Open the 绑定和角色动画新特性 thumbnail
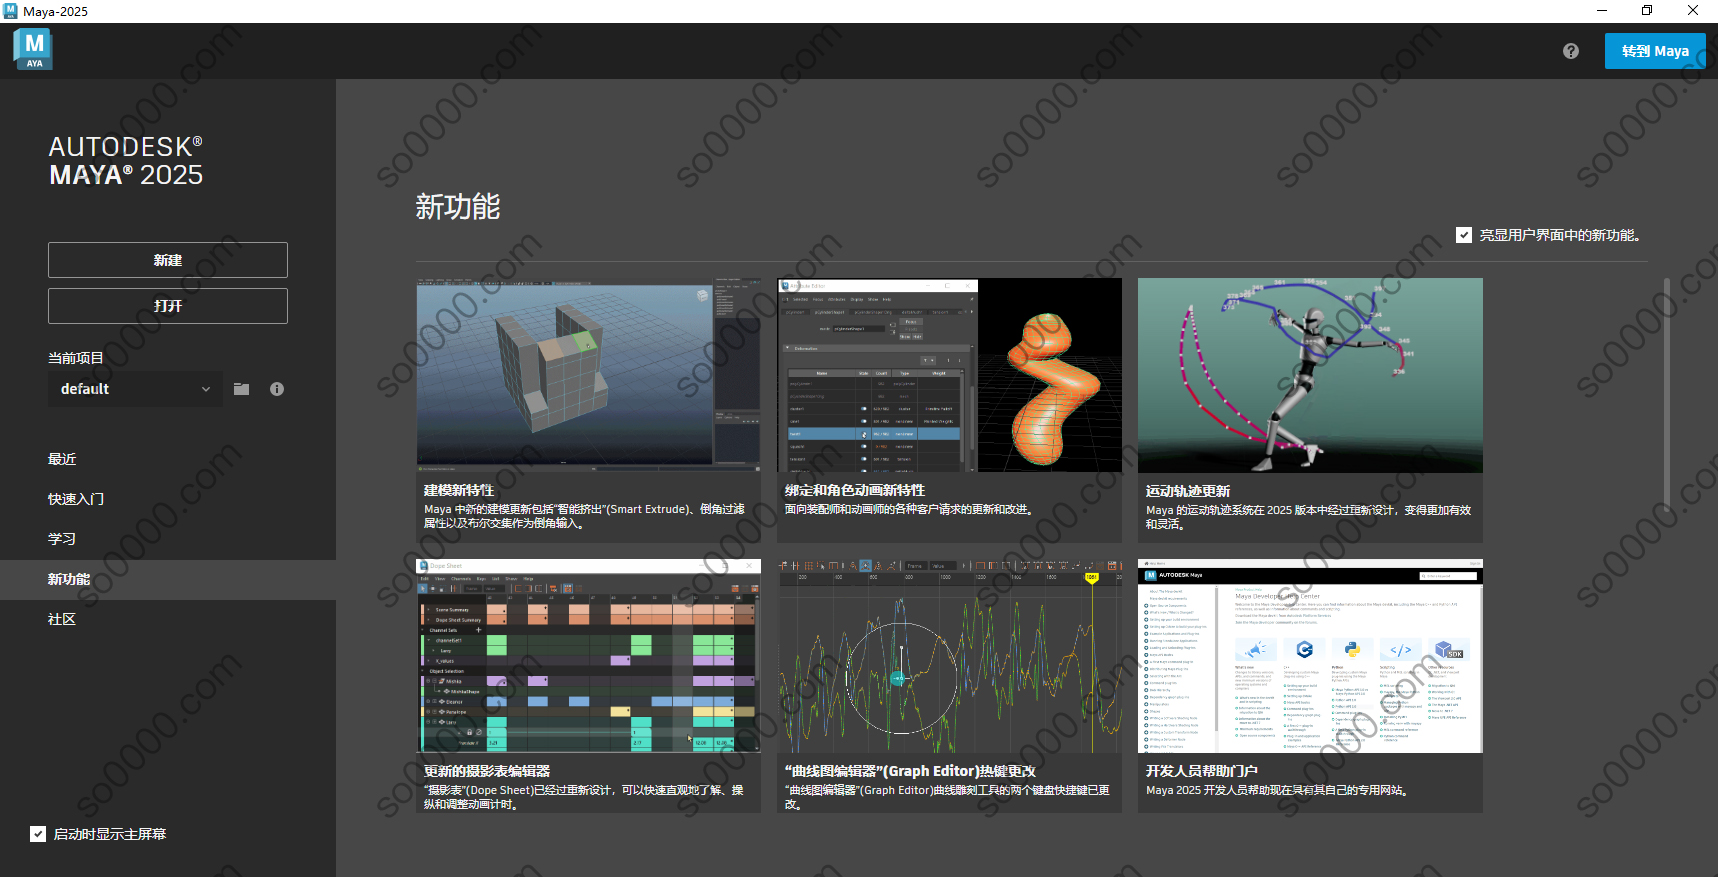The height and width of the screenshot is (877, 1718). [x=949, y=375]
